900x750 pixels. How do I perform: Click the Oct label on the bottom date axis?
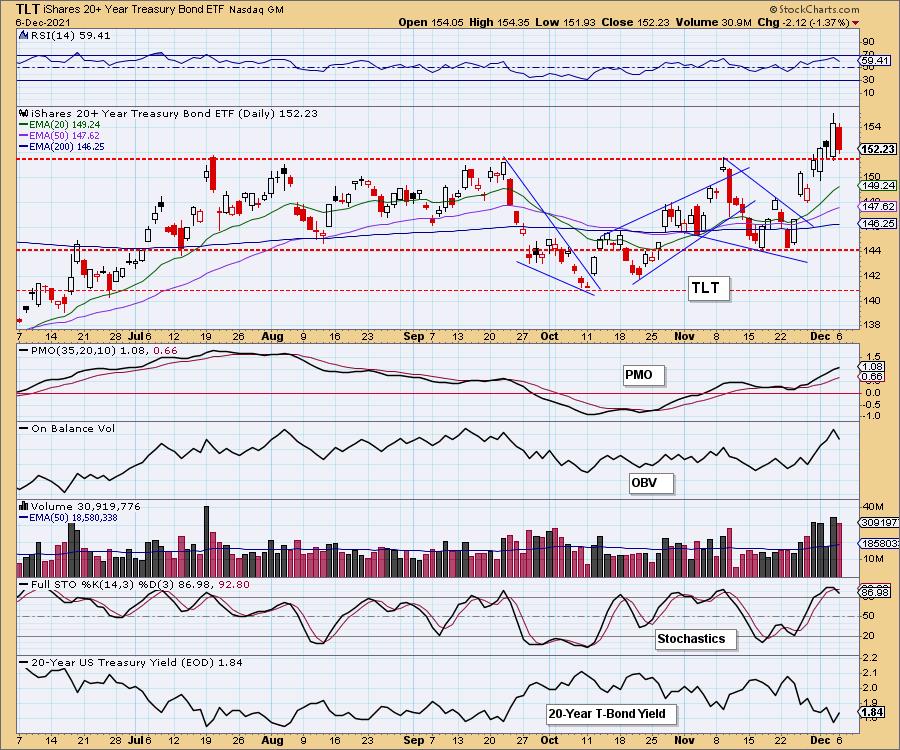(x=549, y=740)
